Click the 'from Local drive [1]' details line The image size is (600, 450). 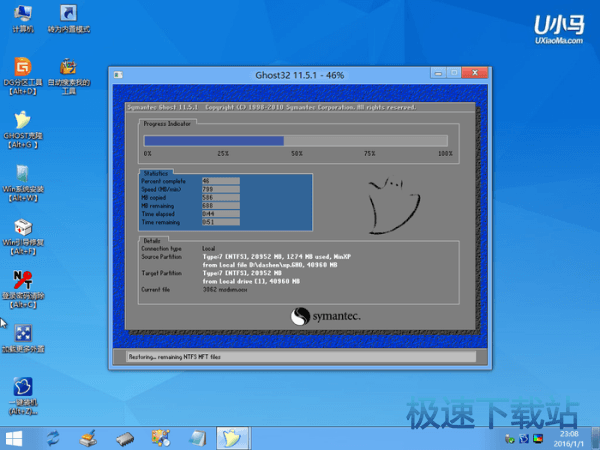[x=251, y=281]
